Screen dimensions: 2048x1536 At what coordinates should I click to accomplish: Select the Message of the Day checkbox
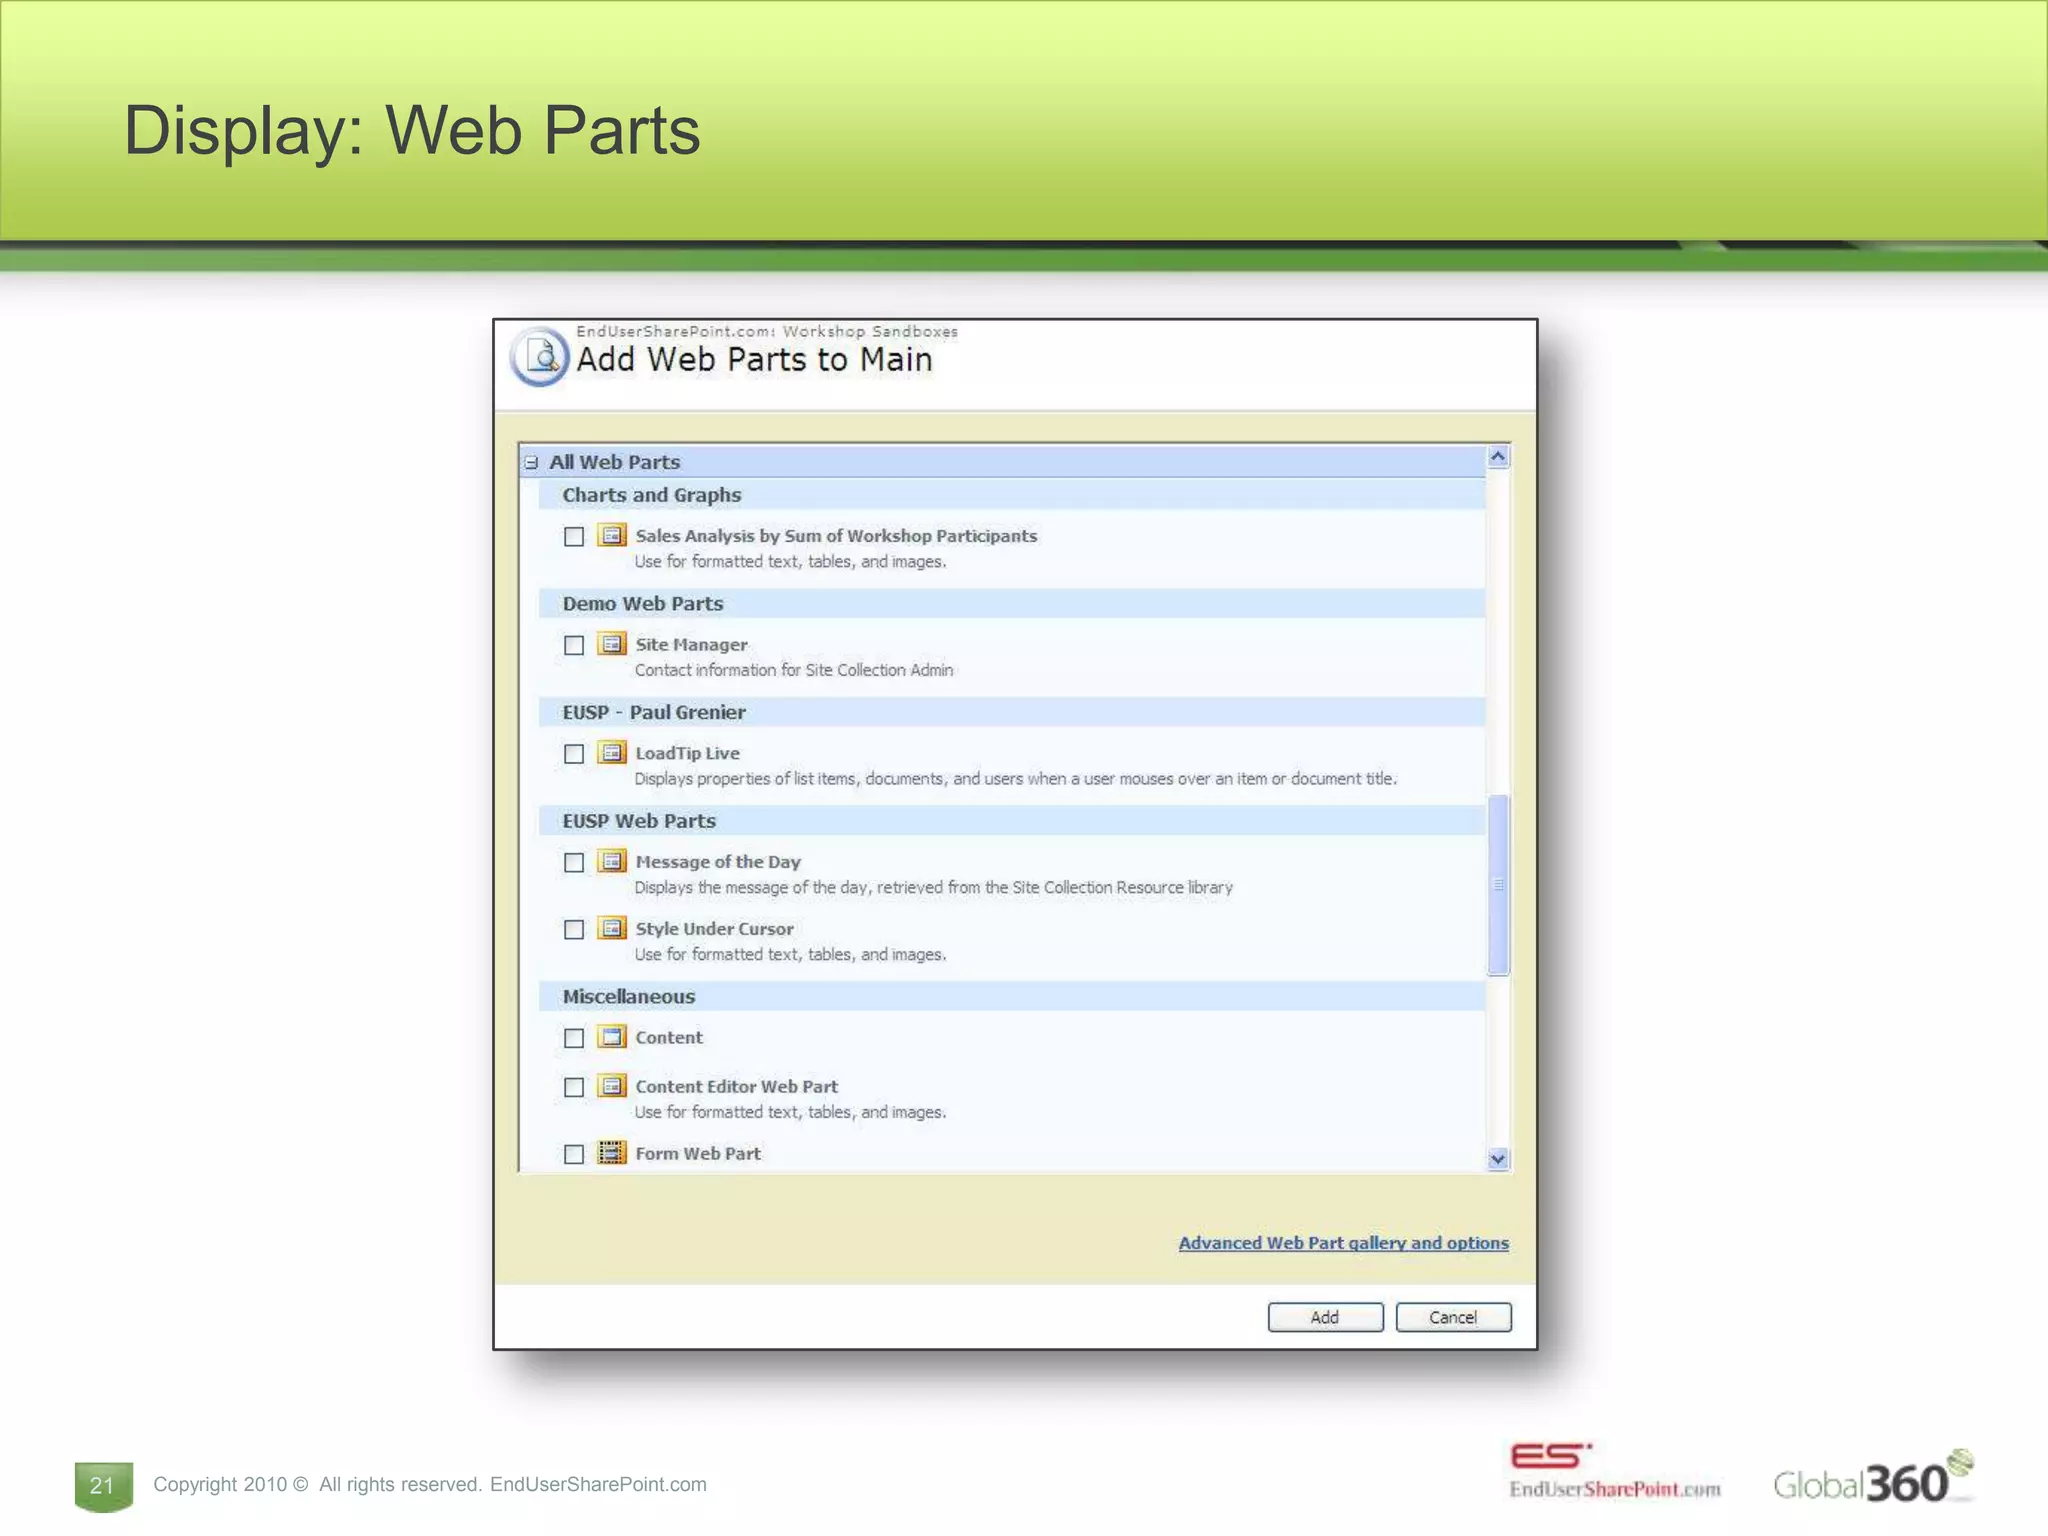(x=574, y=863)
